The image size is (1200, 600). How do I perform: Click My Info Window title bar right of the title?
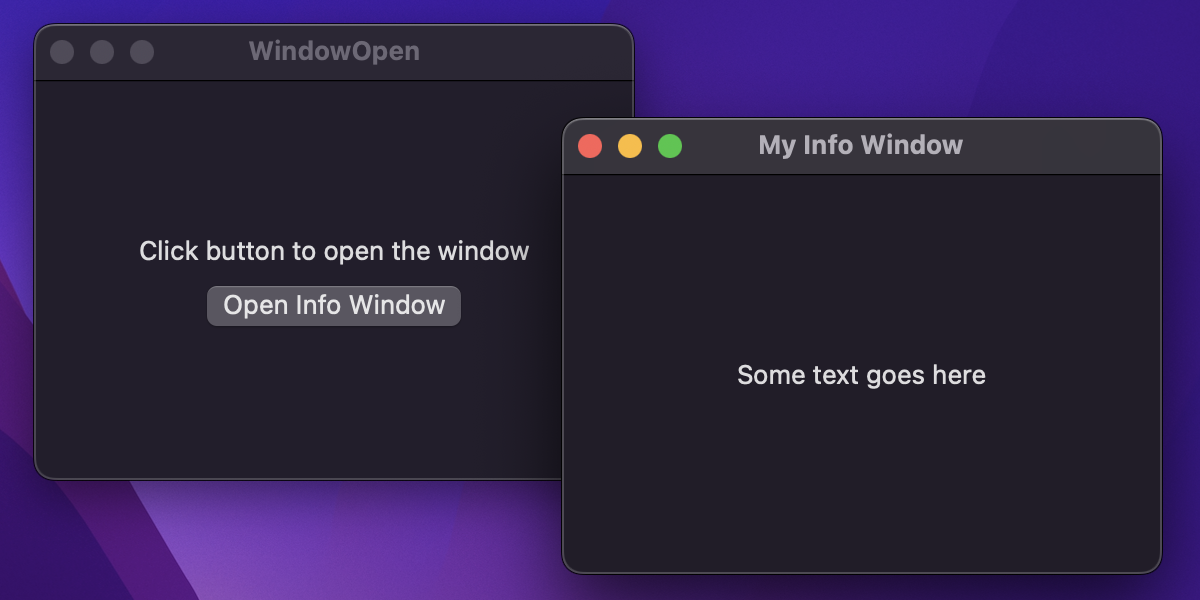[x=1060, y=146]
